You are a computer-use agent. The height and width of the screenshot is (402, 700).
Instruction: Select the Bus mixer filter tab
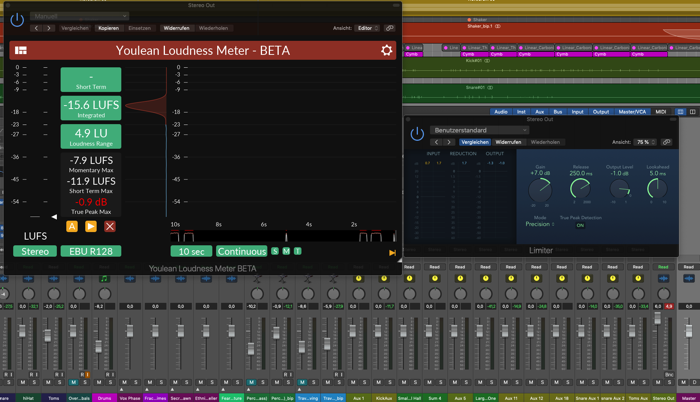coord(558,112)
